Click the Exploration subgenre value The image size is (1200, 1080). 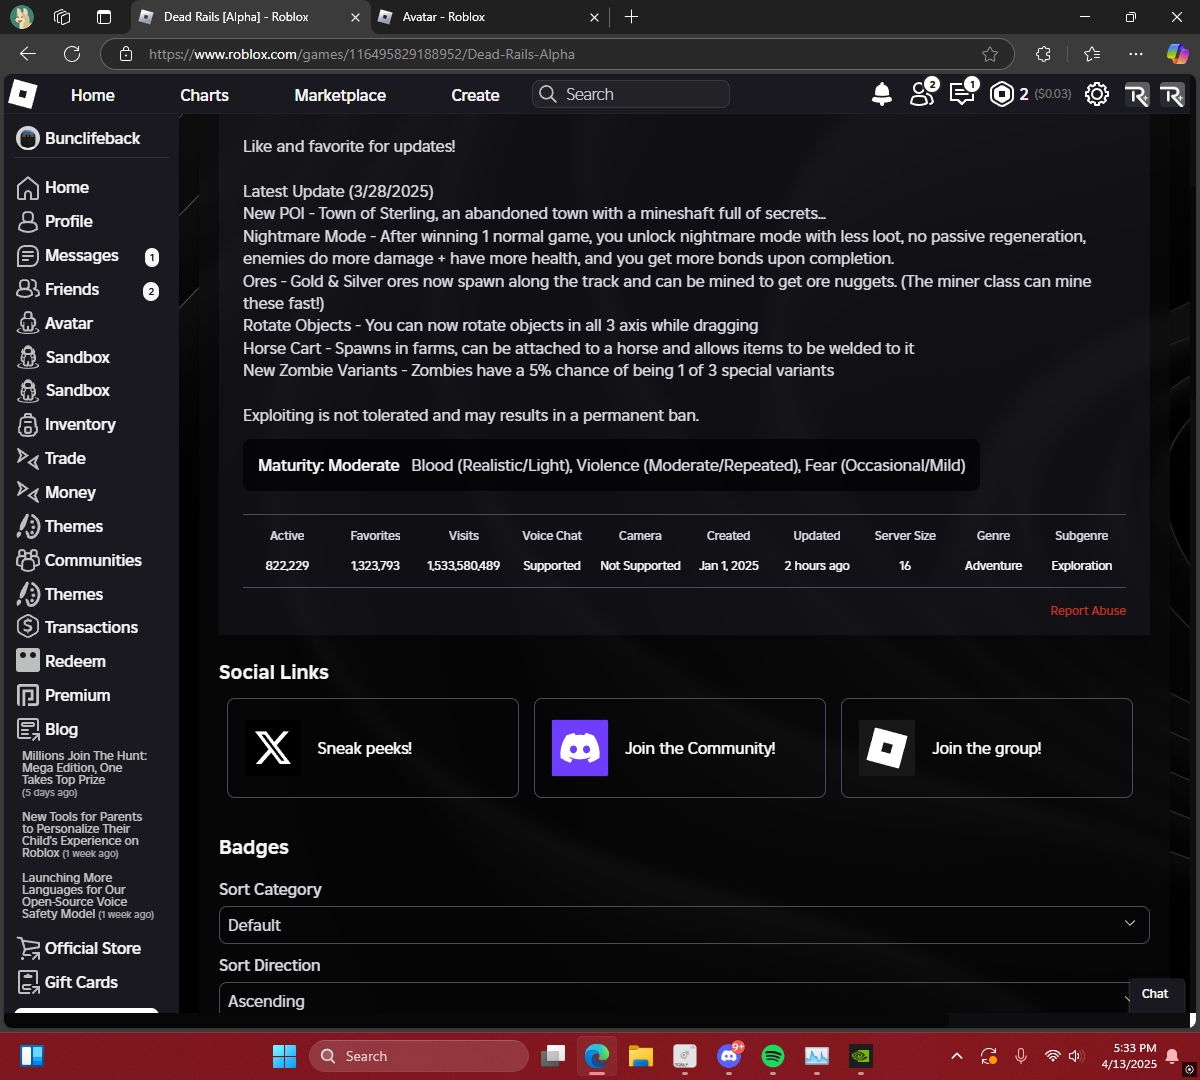pos(1081,566)
